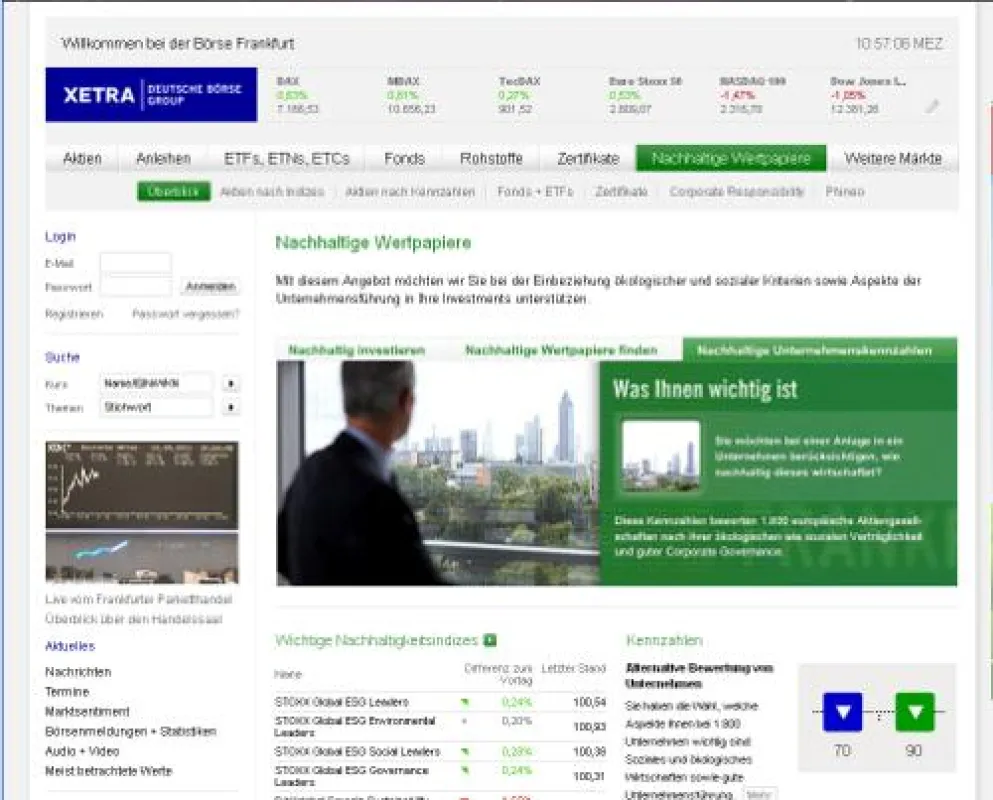
Task: Click the green slider handle labeled 90
Action: click(x=915, y=712)
